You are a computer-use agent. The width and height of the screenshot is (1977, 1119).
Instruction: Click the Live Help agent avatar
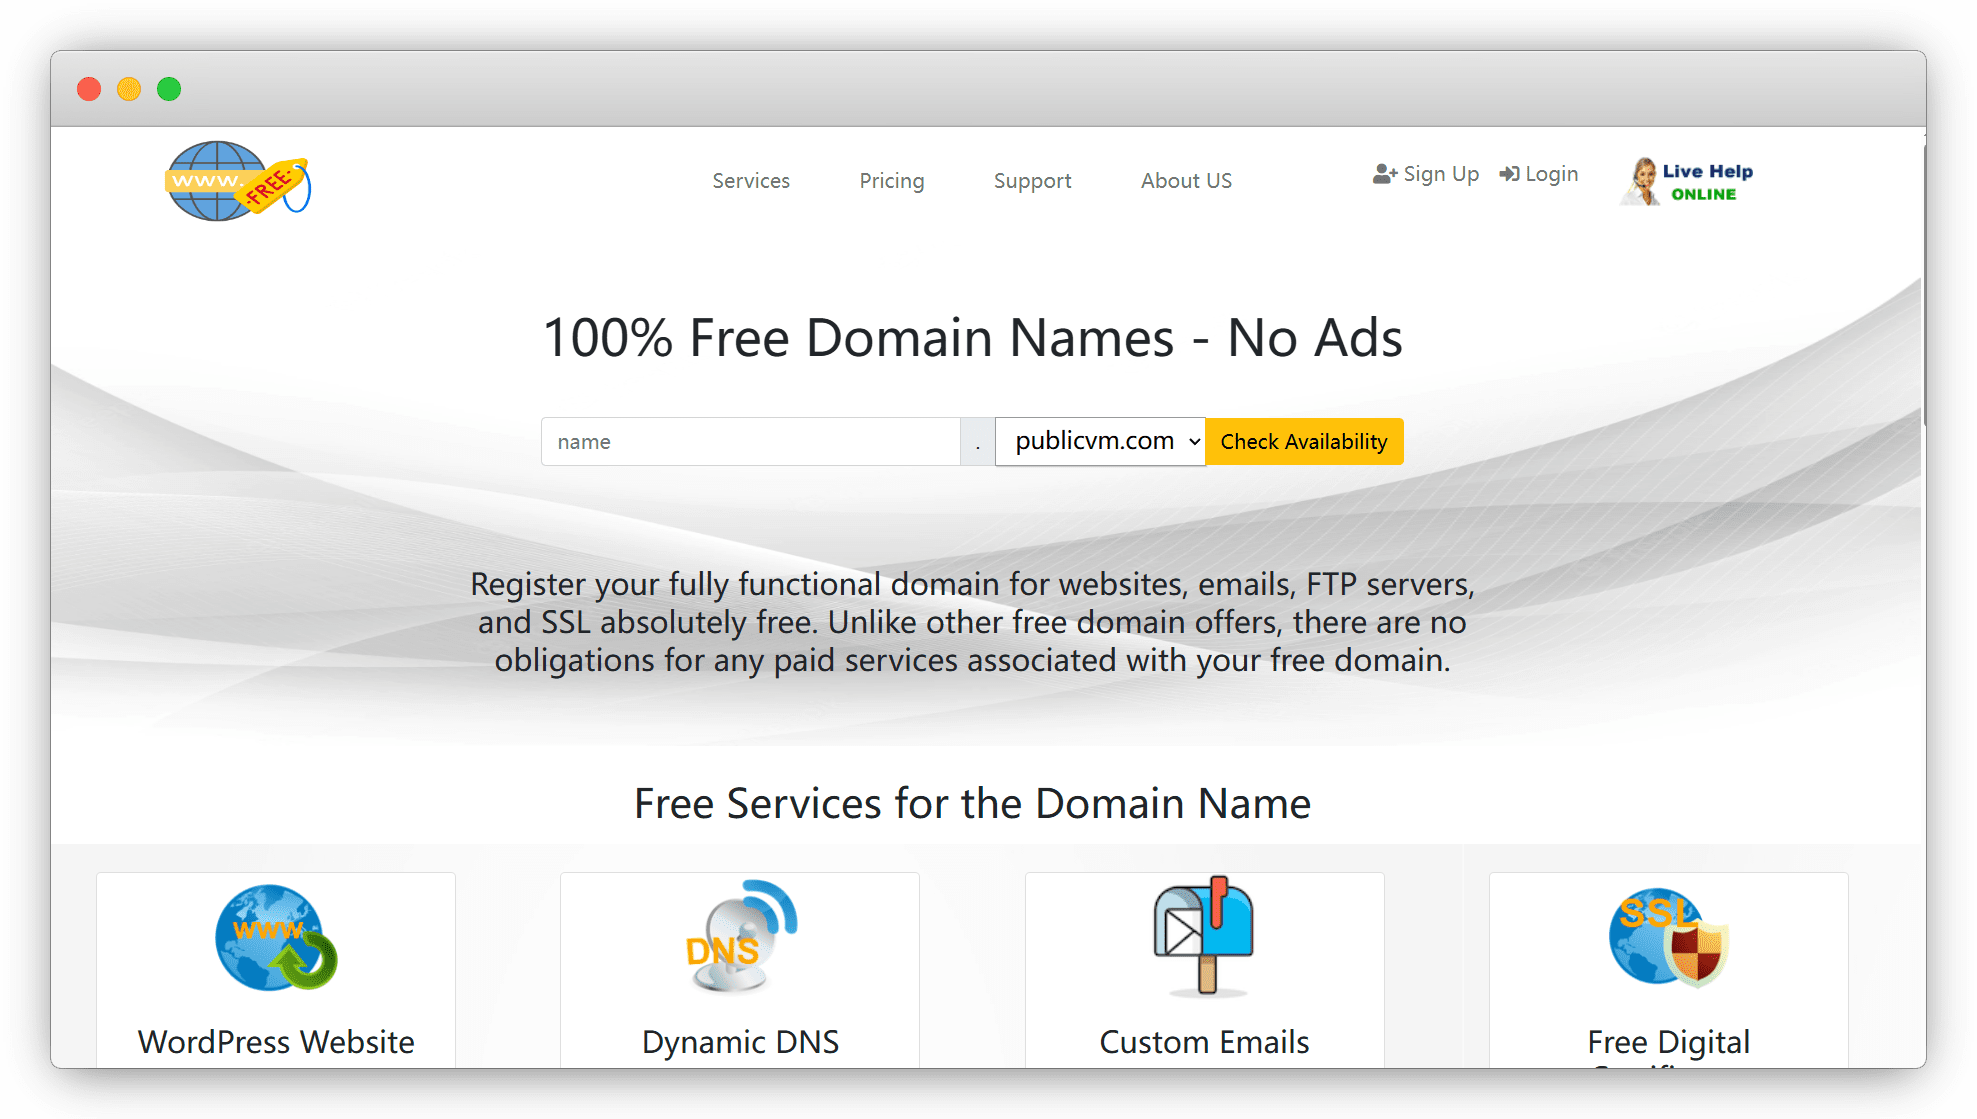[1640, 181]
